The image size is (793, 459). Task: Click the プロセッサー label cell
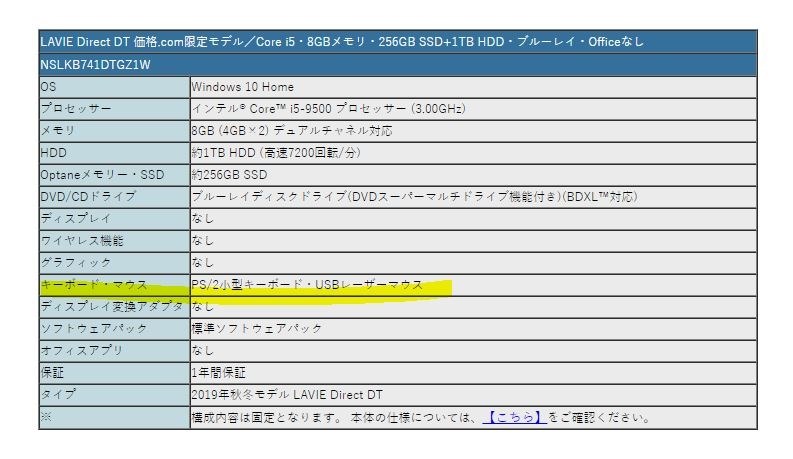click(x=114, y=109)
